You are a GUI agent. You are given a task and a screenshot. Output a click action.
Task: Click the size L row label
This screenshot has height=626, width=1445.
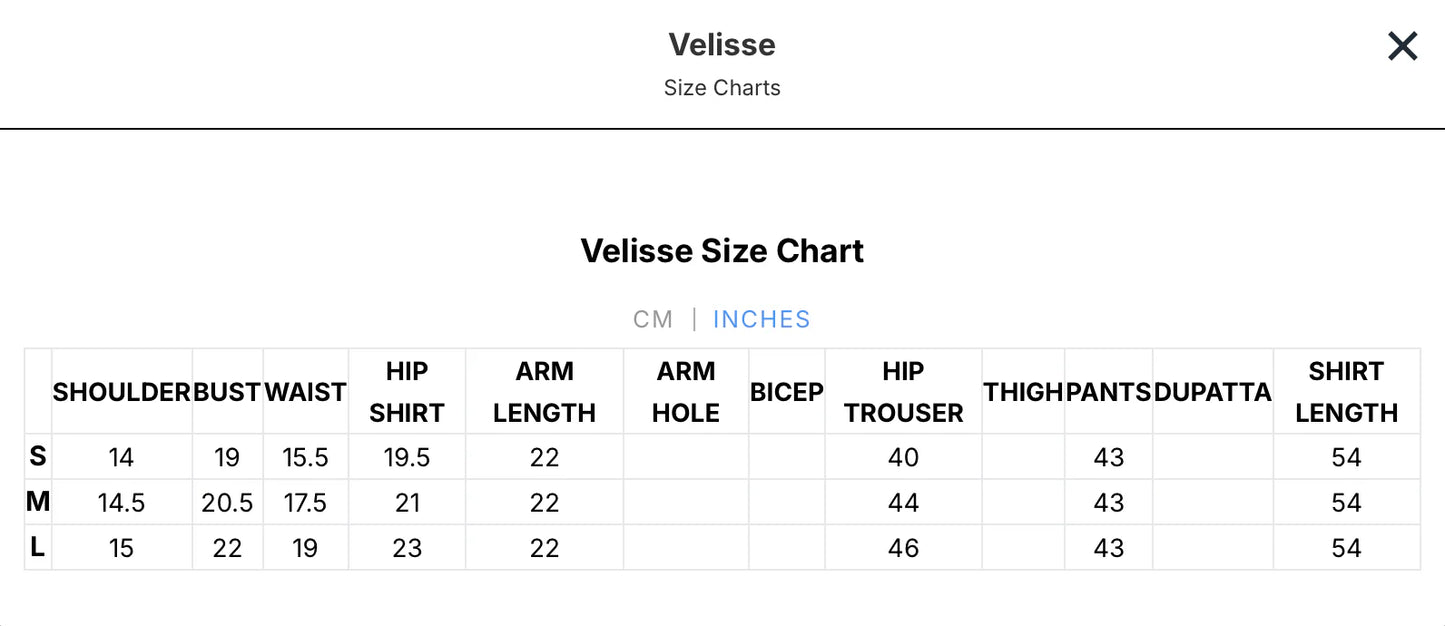pyautogui.click(x=37, y=548)
